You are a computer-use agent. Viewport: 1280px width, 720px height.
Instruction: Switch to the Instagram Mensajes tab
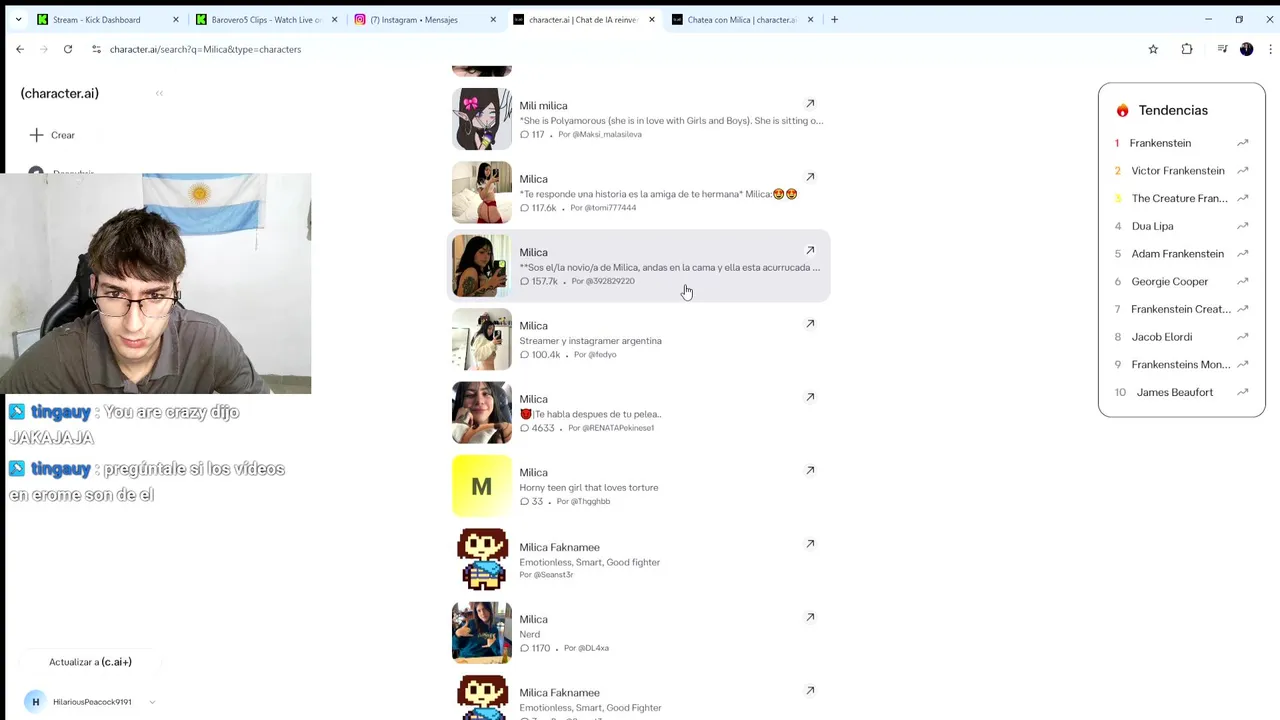pyautogui.click(x=424, y=19)
